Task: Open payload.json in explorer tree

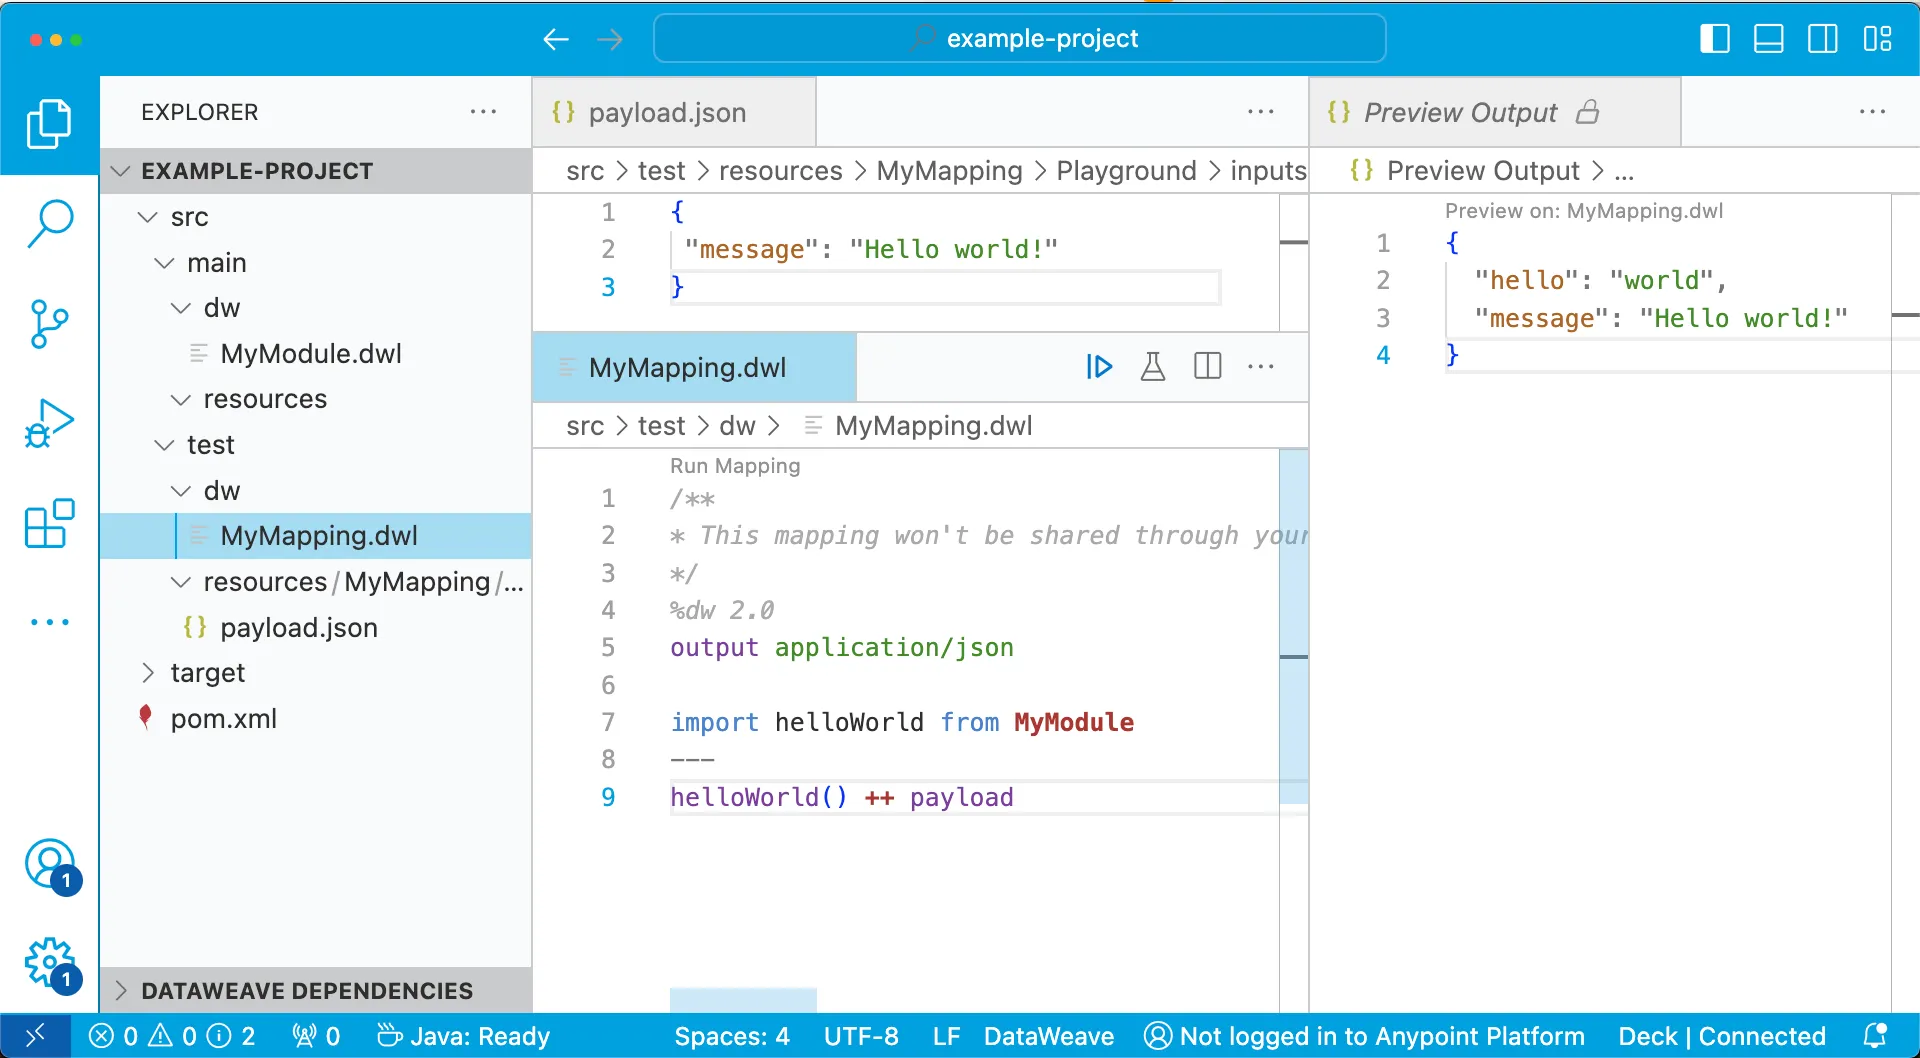Action: 316,628
